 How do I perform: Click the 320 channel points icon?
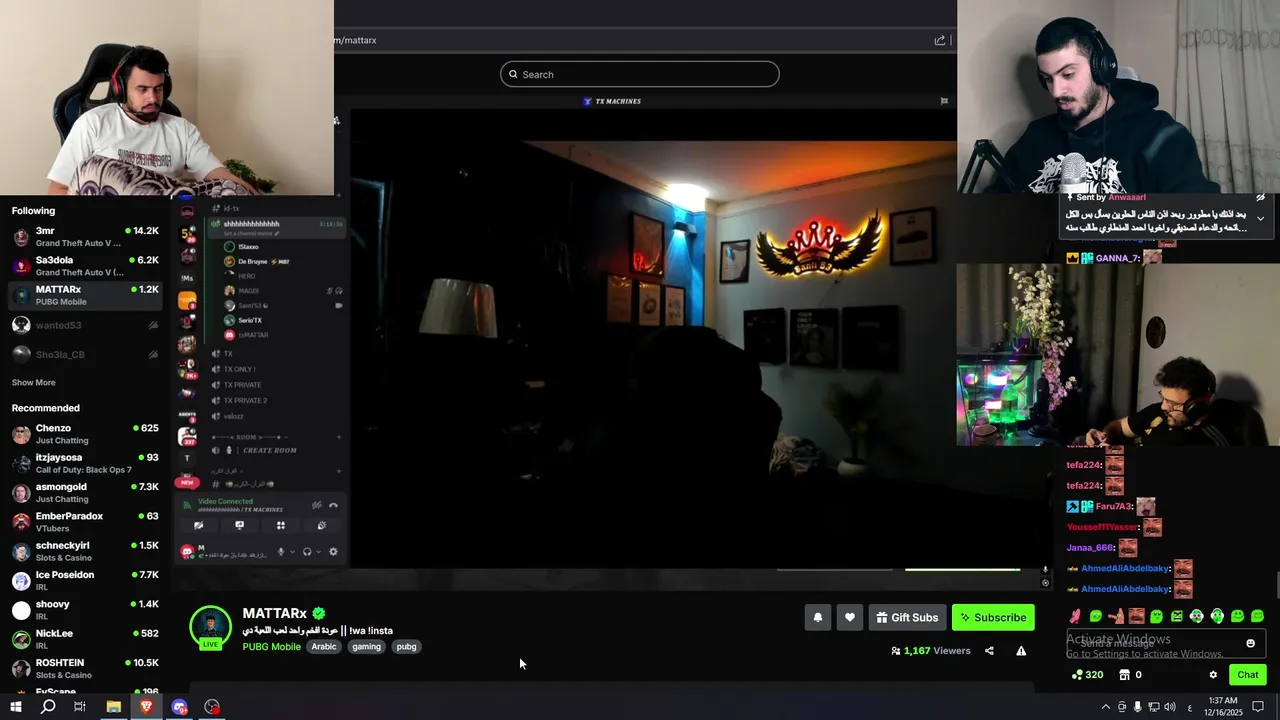click(x=1077, y=675)
